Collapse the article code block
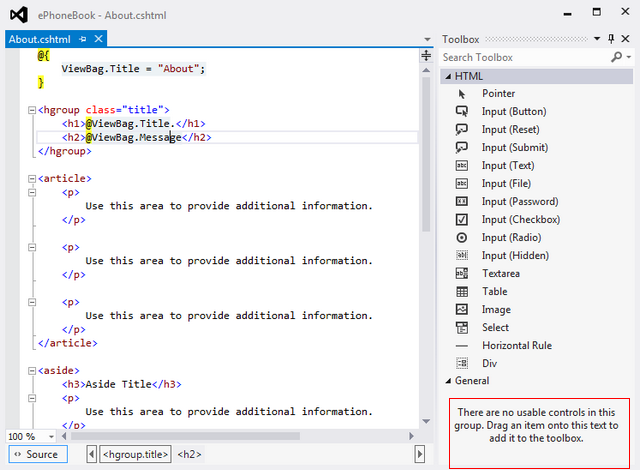Viewport: 640px width, 470px height. pos(32,179)
